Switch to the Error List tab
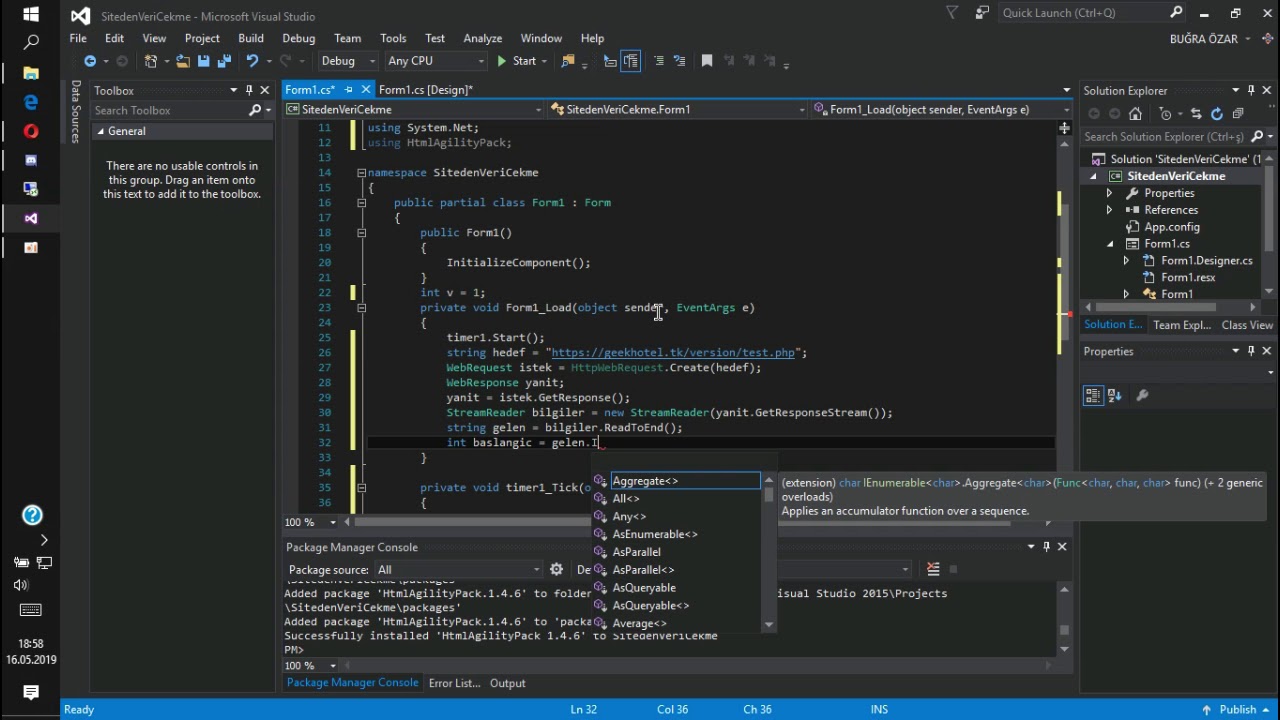Screen dimensions: 1280x720 [455, 683]
